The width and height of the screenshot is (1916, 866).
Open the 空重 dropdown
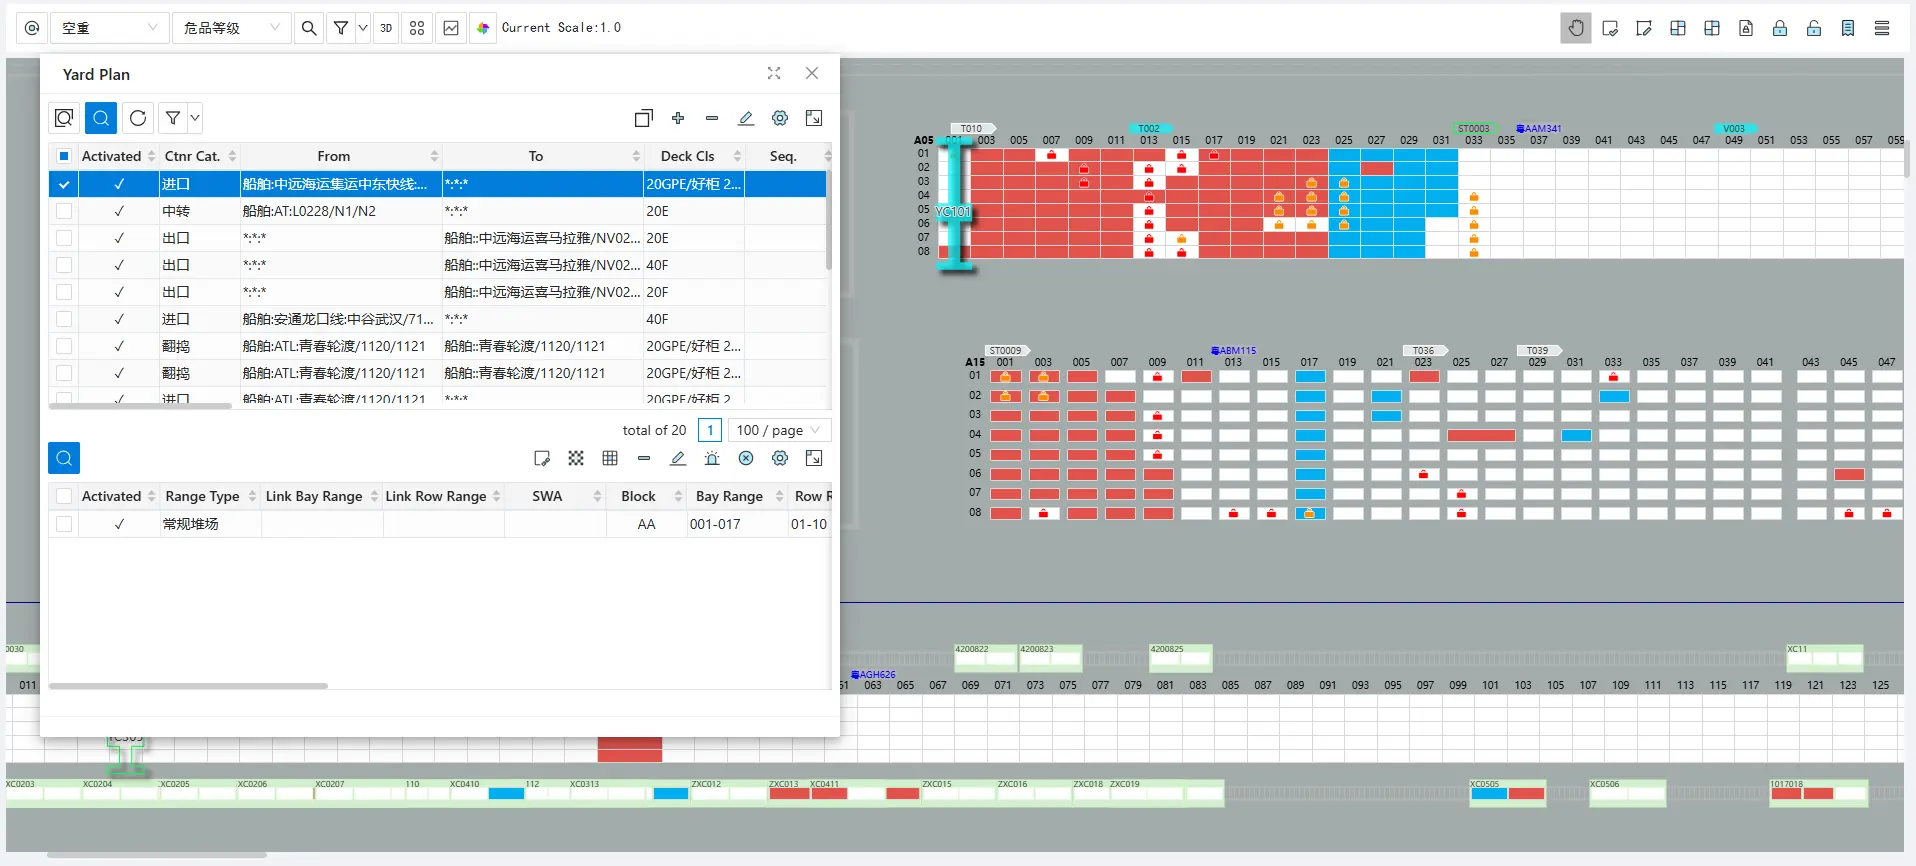[109, 28]
